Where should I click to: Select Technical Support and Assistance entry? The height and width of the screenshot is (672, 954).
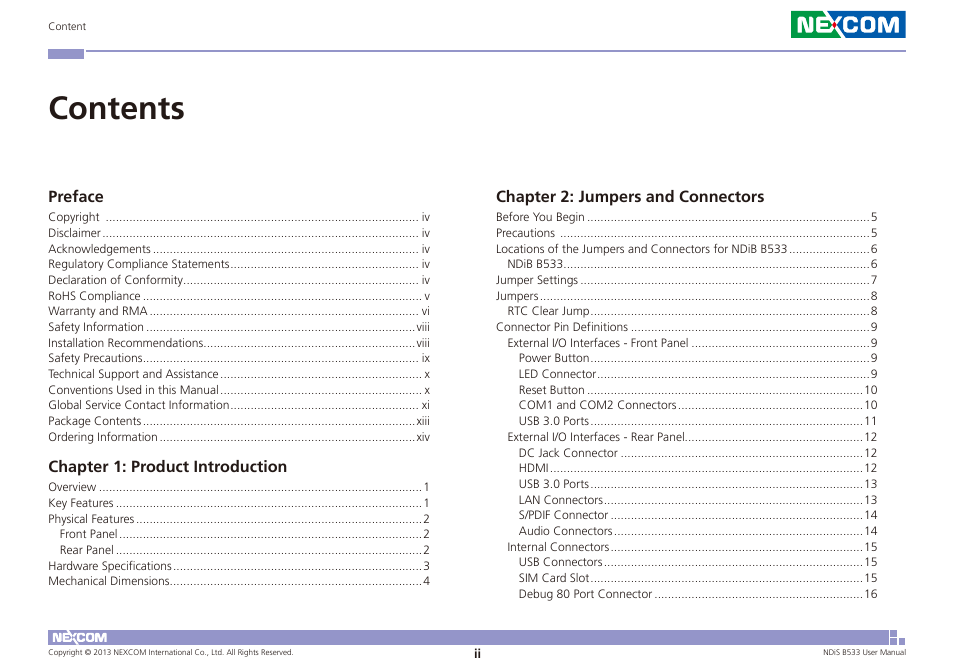[239, 374]
